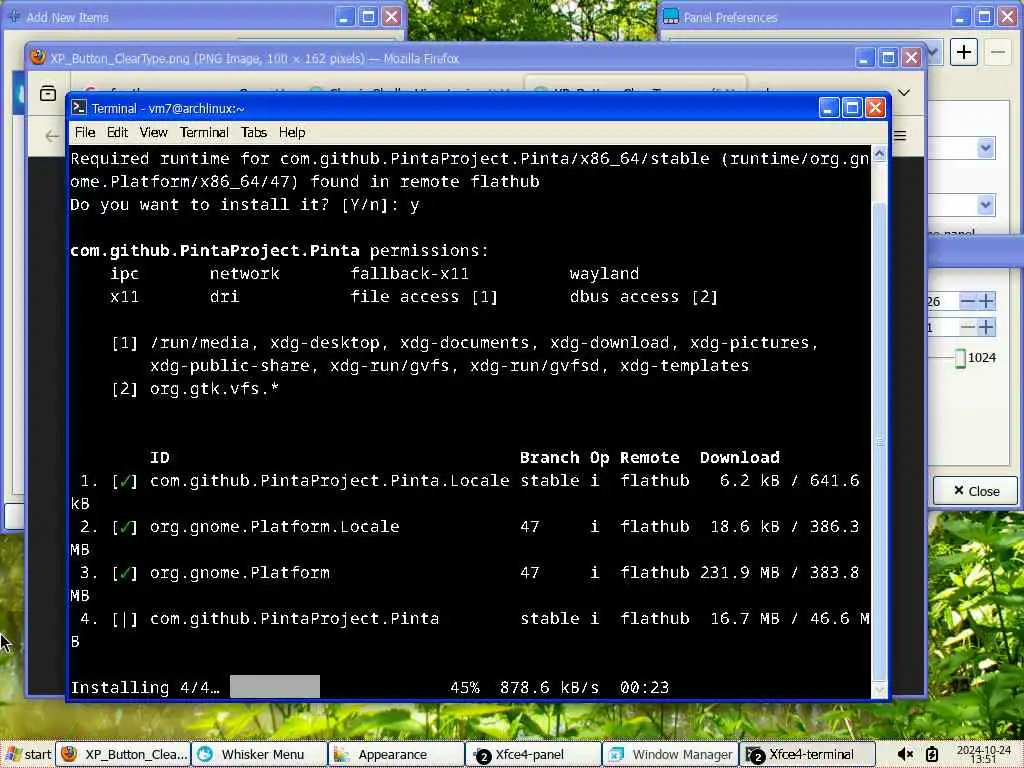Maximize the Add New Items window

click(x=368, y=17)
